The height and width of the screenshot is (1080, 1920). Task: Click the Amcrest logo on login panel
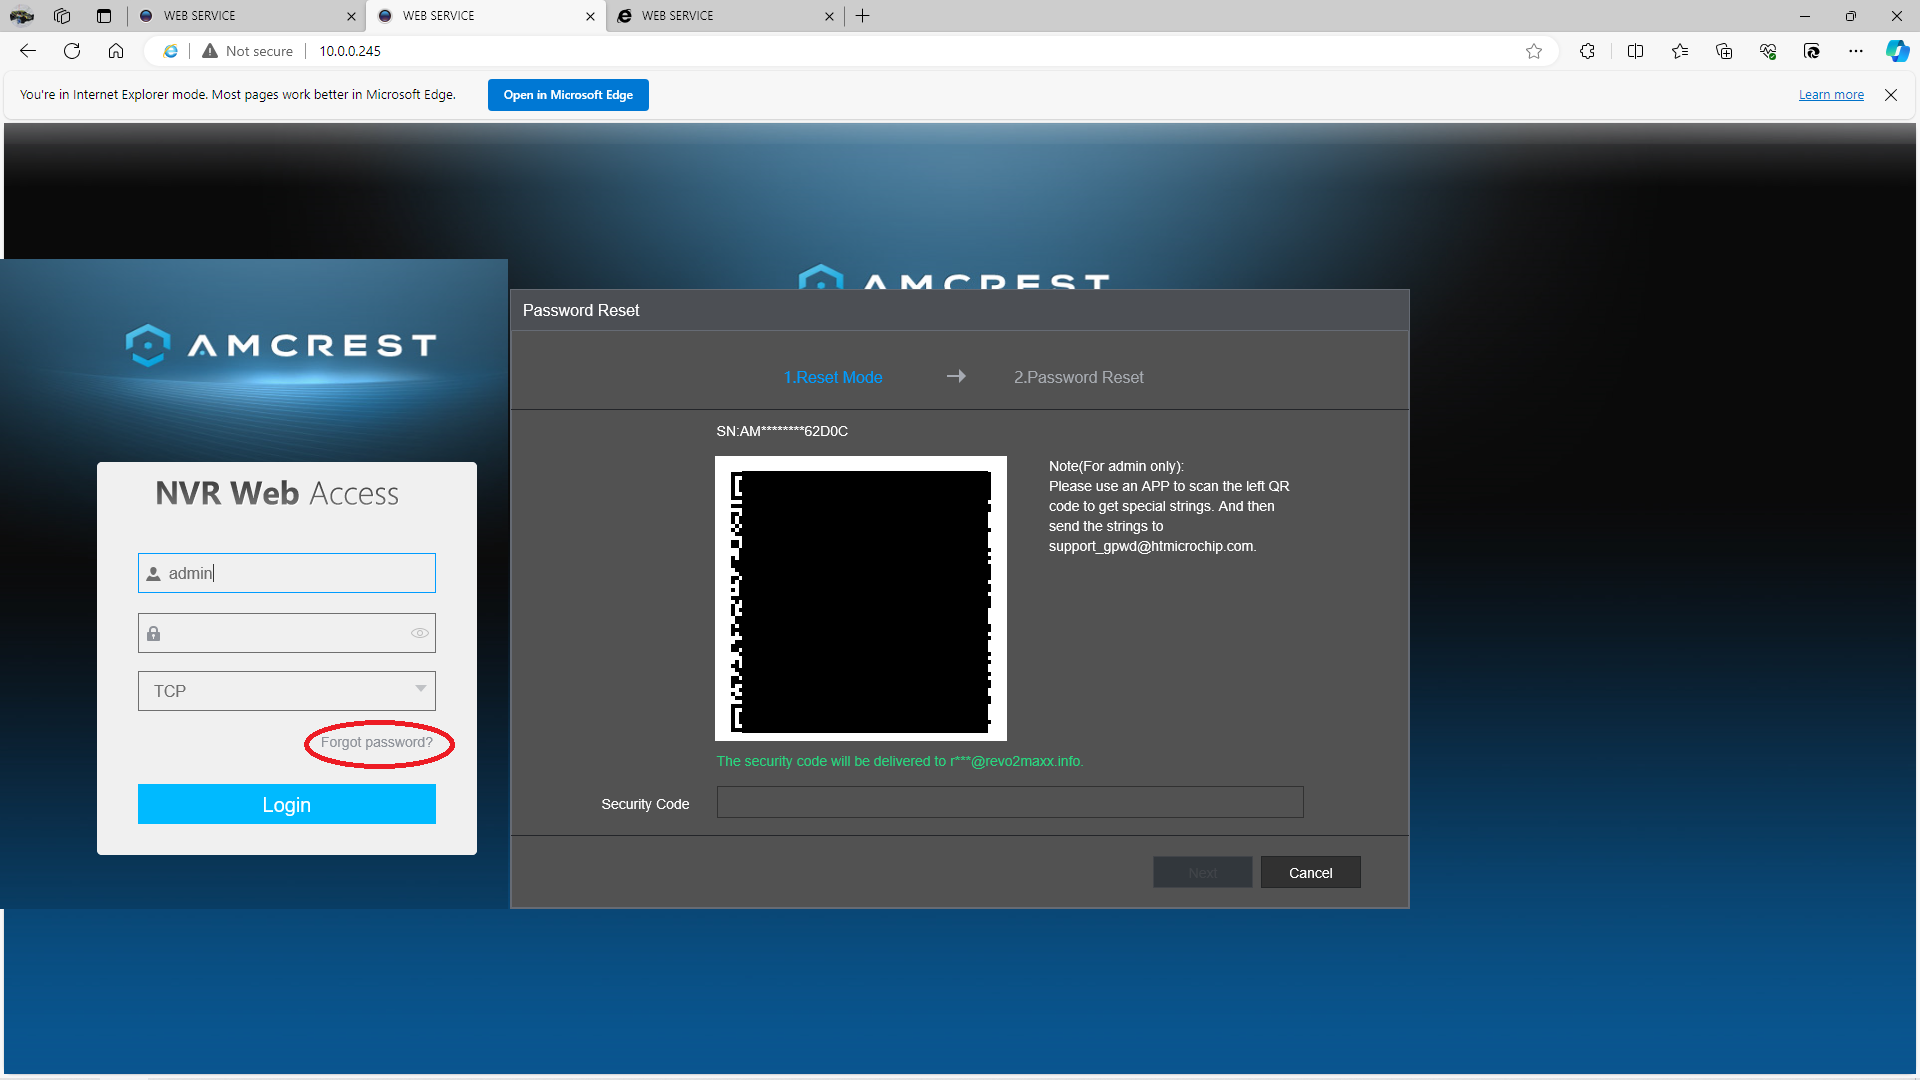pyautogui.click(x=282, y=345)
